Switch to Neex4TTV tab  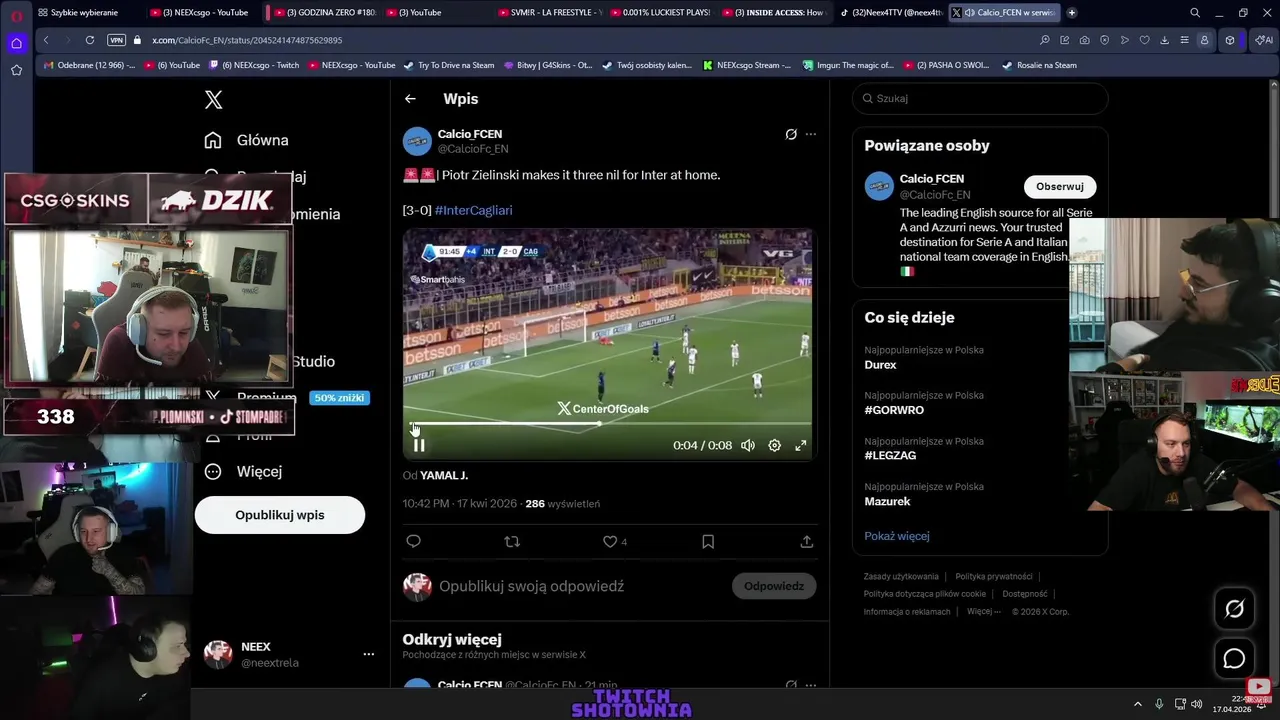click(890, 13)
